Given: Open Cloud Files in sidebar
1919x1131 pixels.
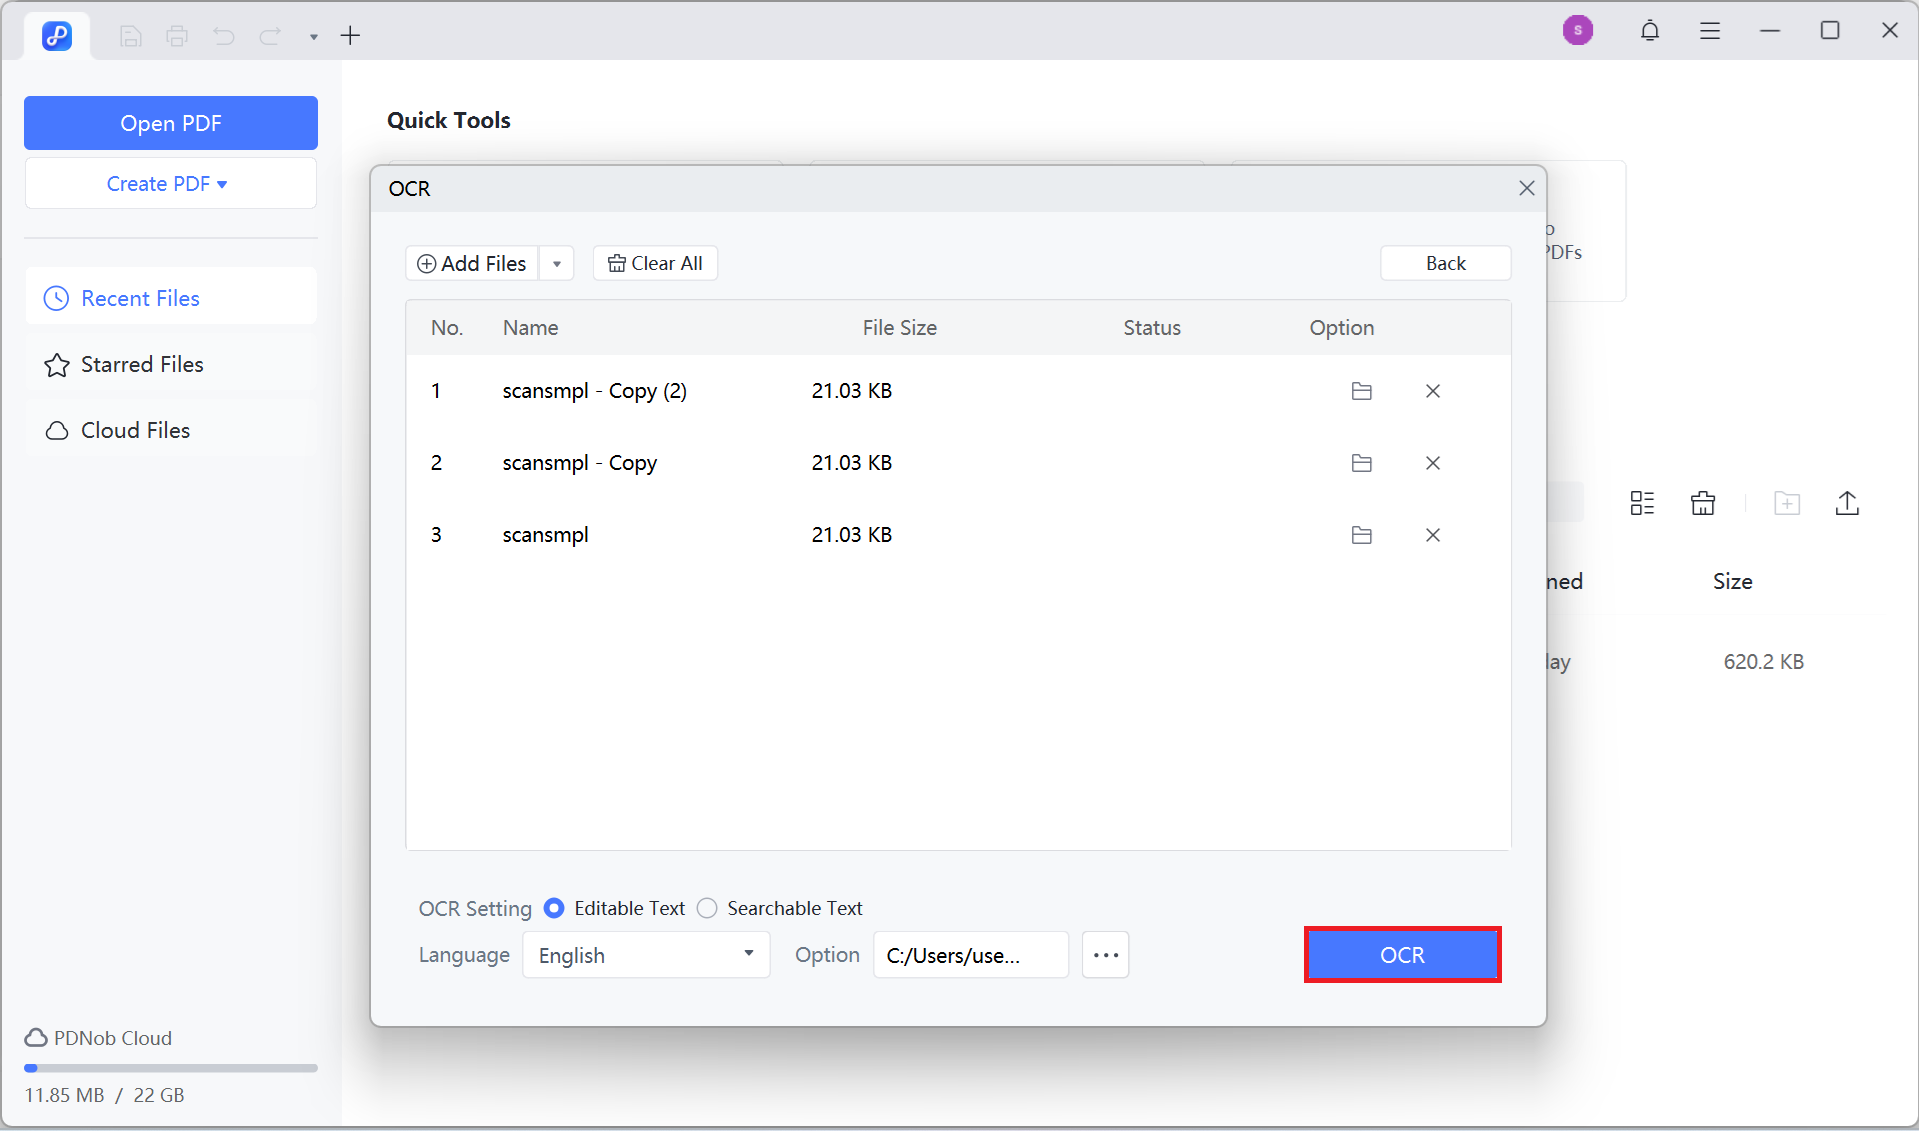Looking at the screenshot, I should coord(135,431).
